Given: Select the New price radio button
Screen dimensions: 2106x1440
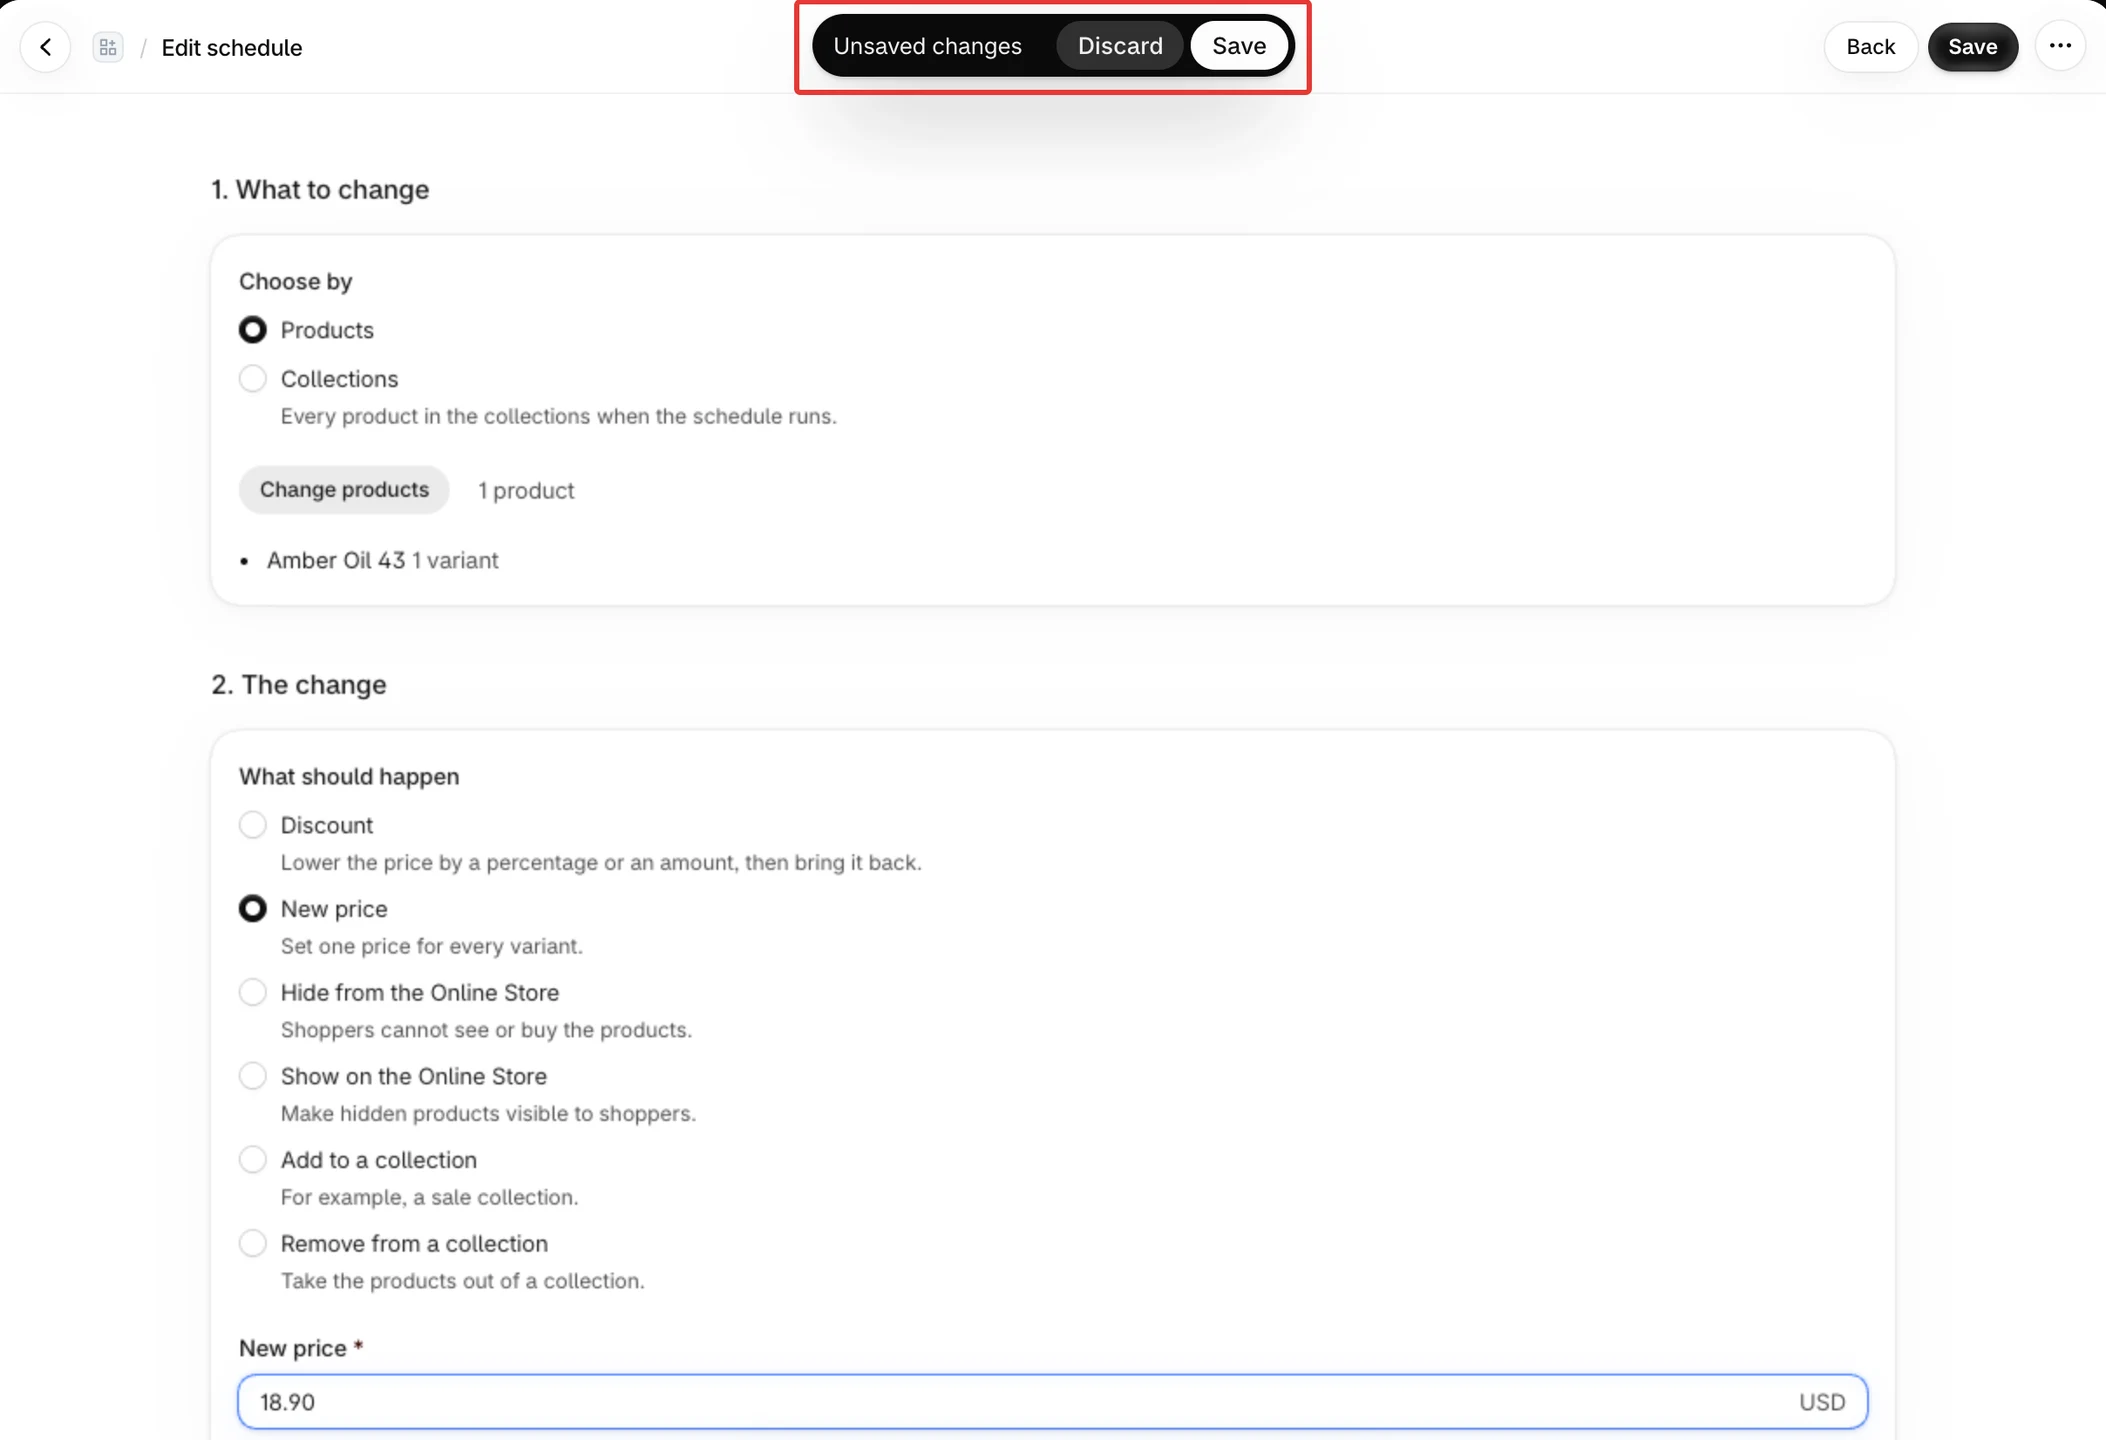Looking at the screenshot, I should tap(253, 909).
